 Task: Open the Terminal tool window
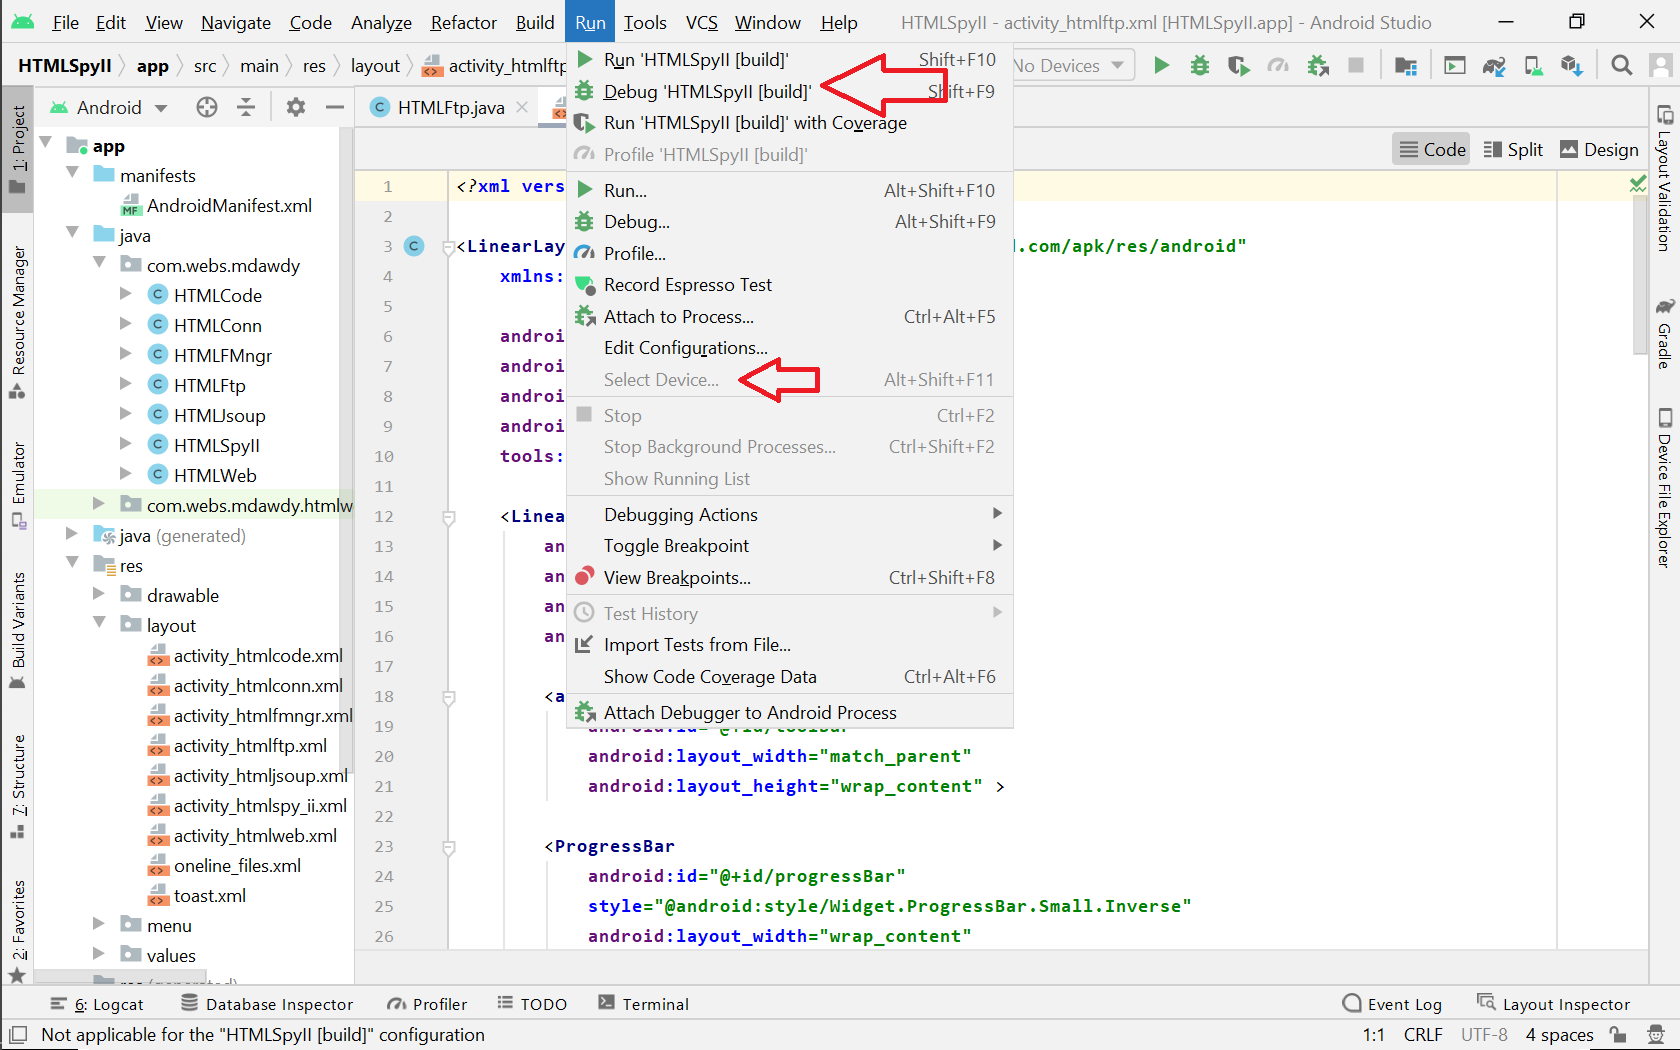pos(643,1004)
